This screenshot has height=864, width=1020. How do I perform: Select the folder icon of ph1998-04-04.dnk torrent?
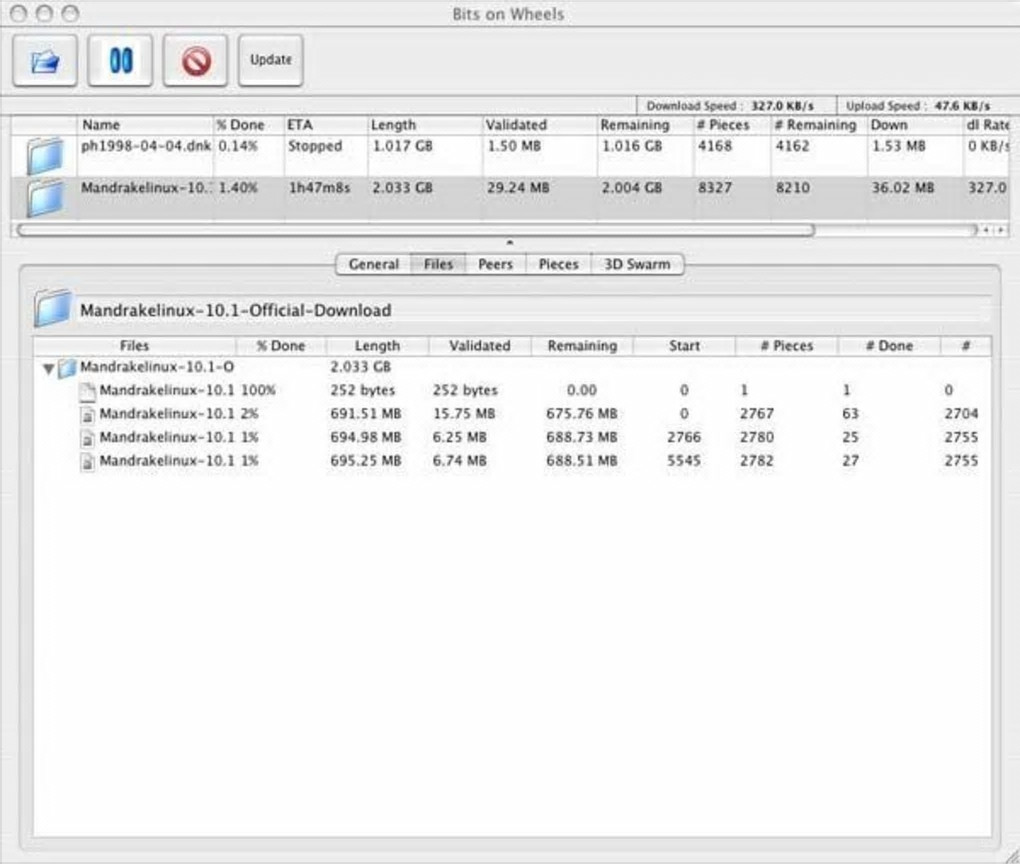44,155
